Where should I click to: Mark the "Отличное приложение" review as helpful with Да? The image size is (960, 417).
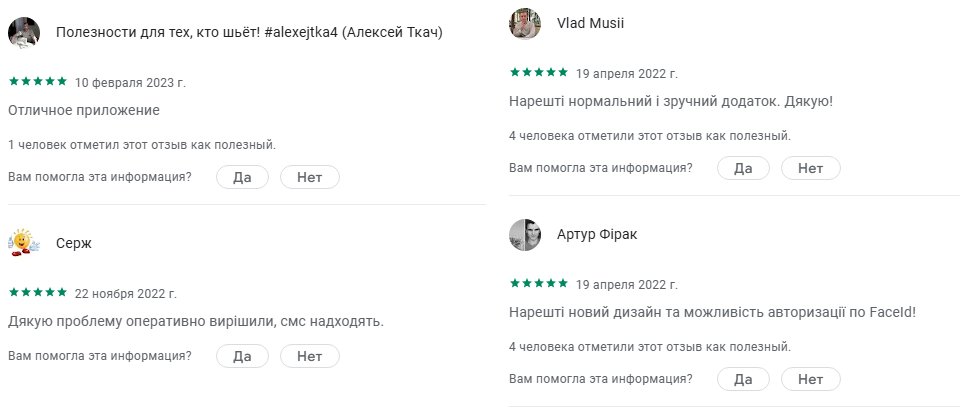coord(242,178)
